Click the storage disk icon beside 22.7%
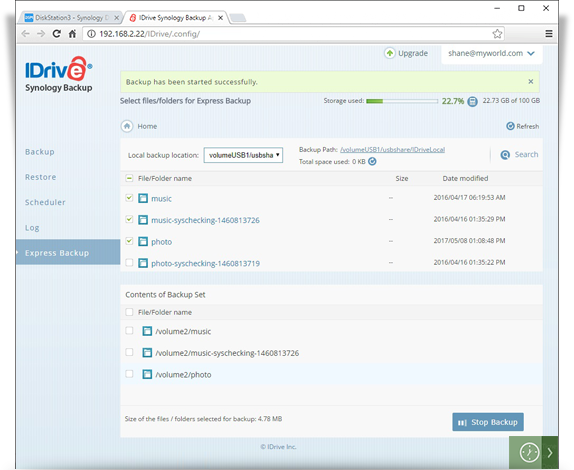 coord(473,101)
